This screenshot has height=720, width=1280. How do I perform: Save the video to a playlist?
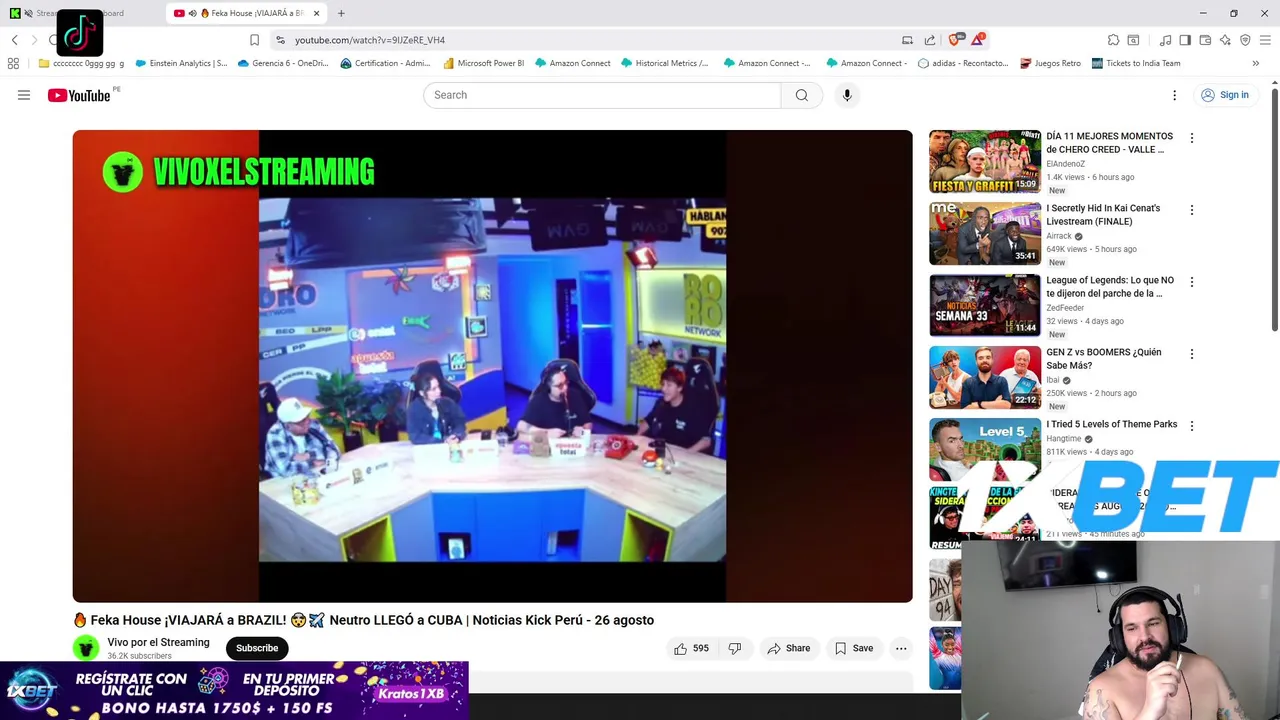(x=854, y=648)
